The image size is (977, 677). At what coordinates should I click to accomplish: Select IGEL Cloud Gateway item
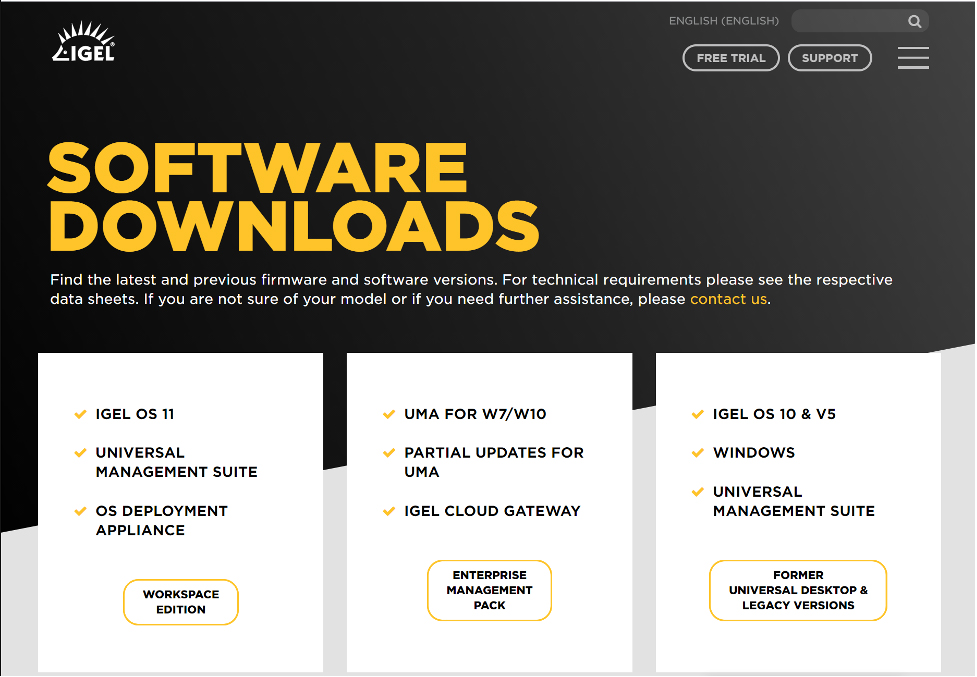[x=492, y=511]
